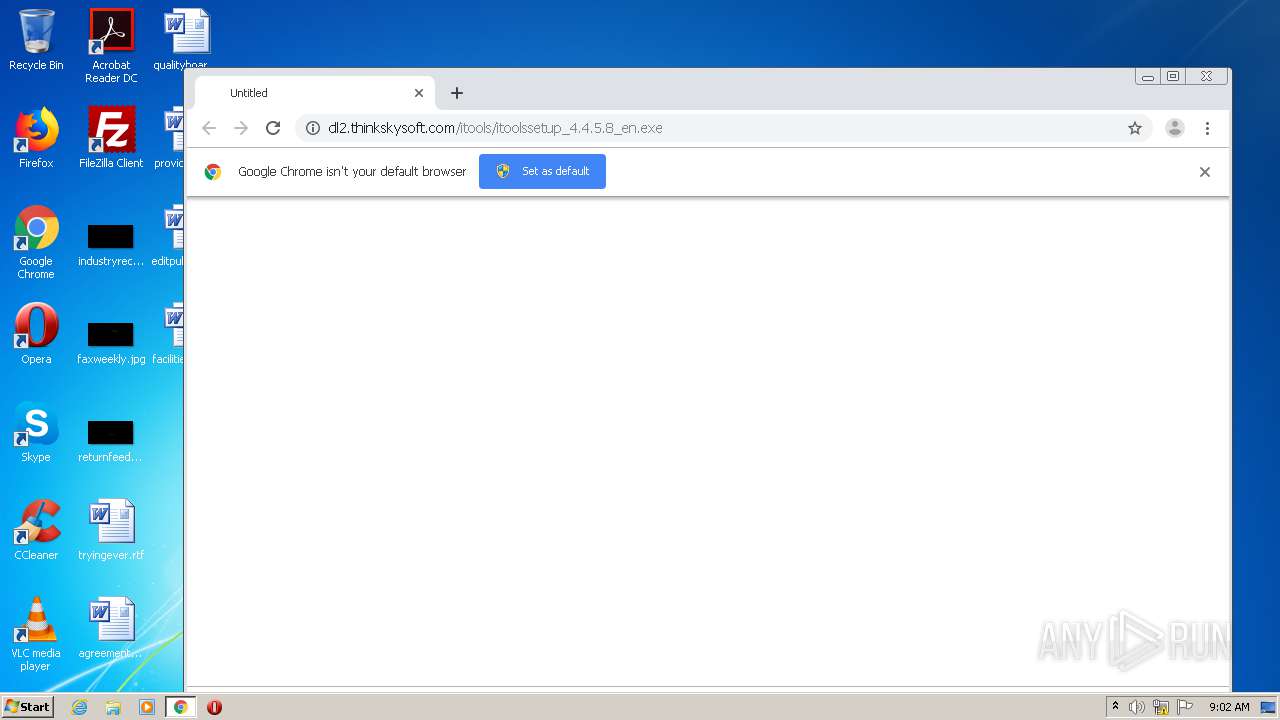Image resolution: width=1280 pixels, height=720 pixels.
Task: Select the Untitled tab
Action: click(315, 93)
